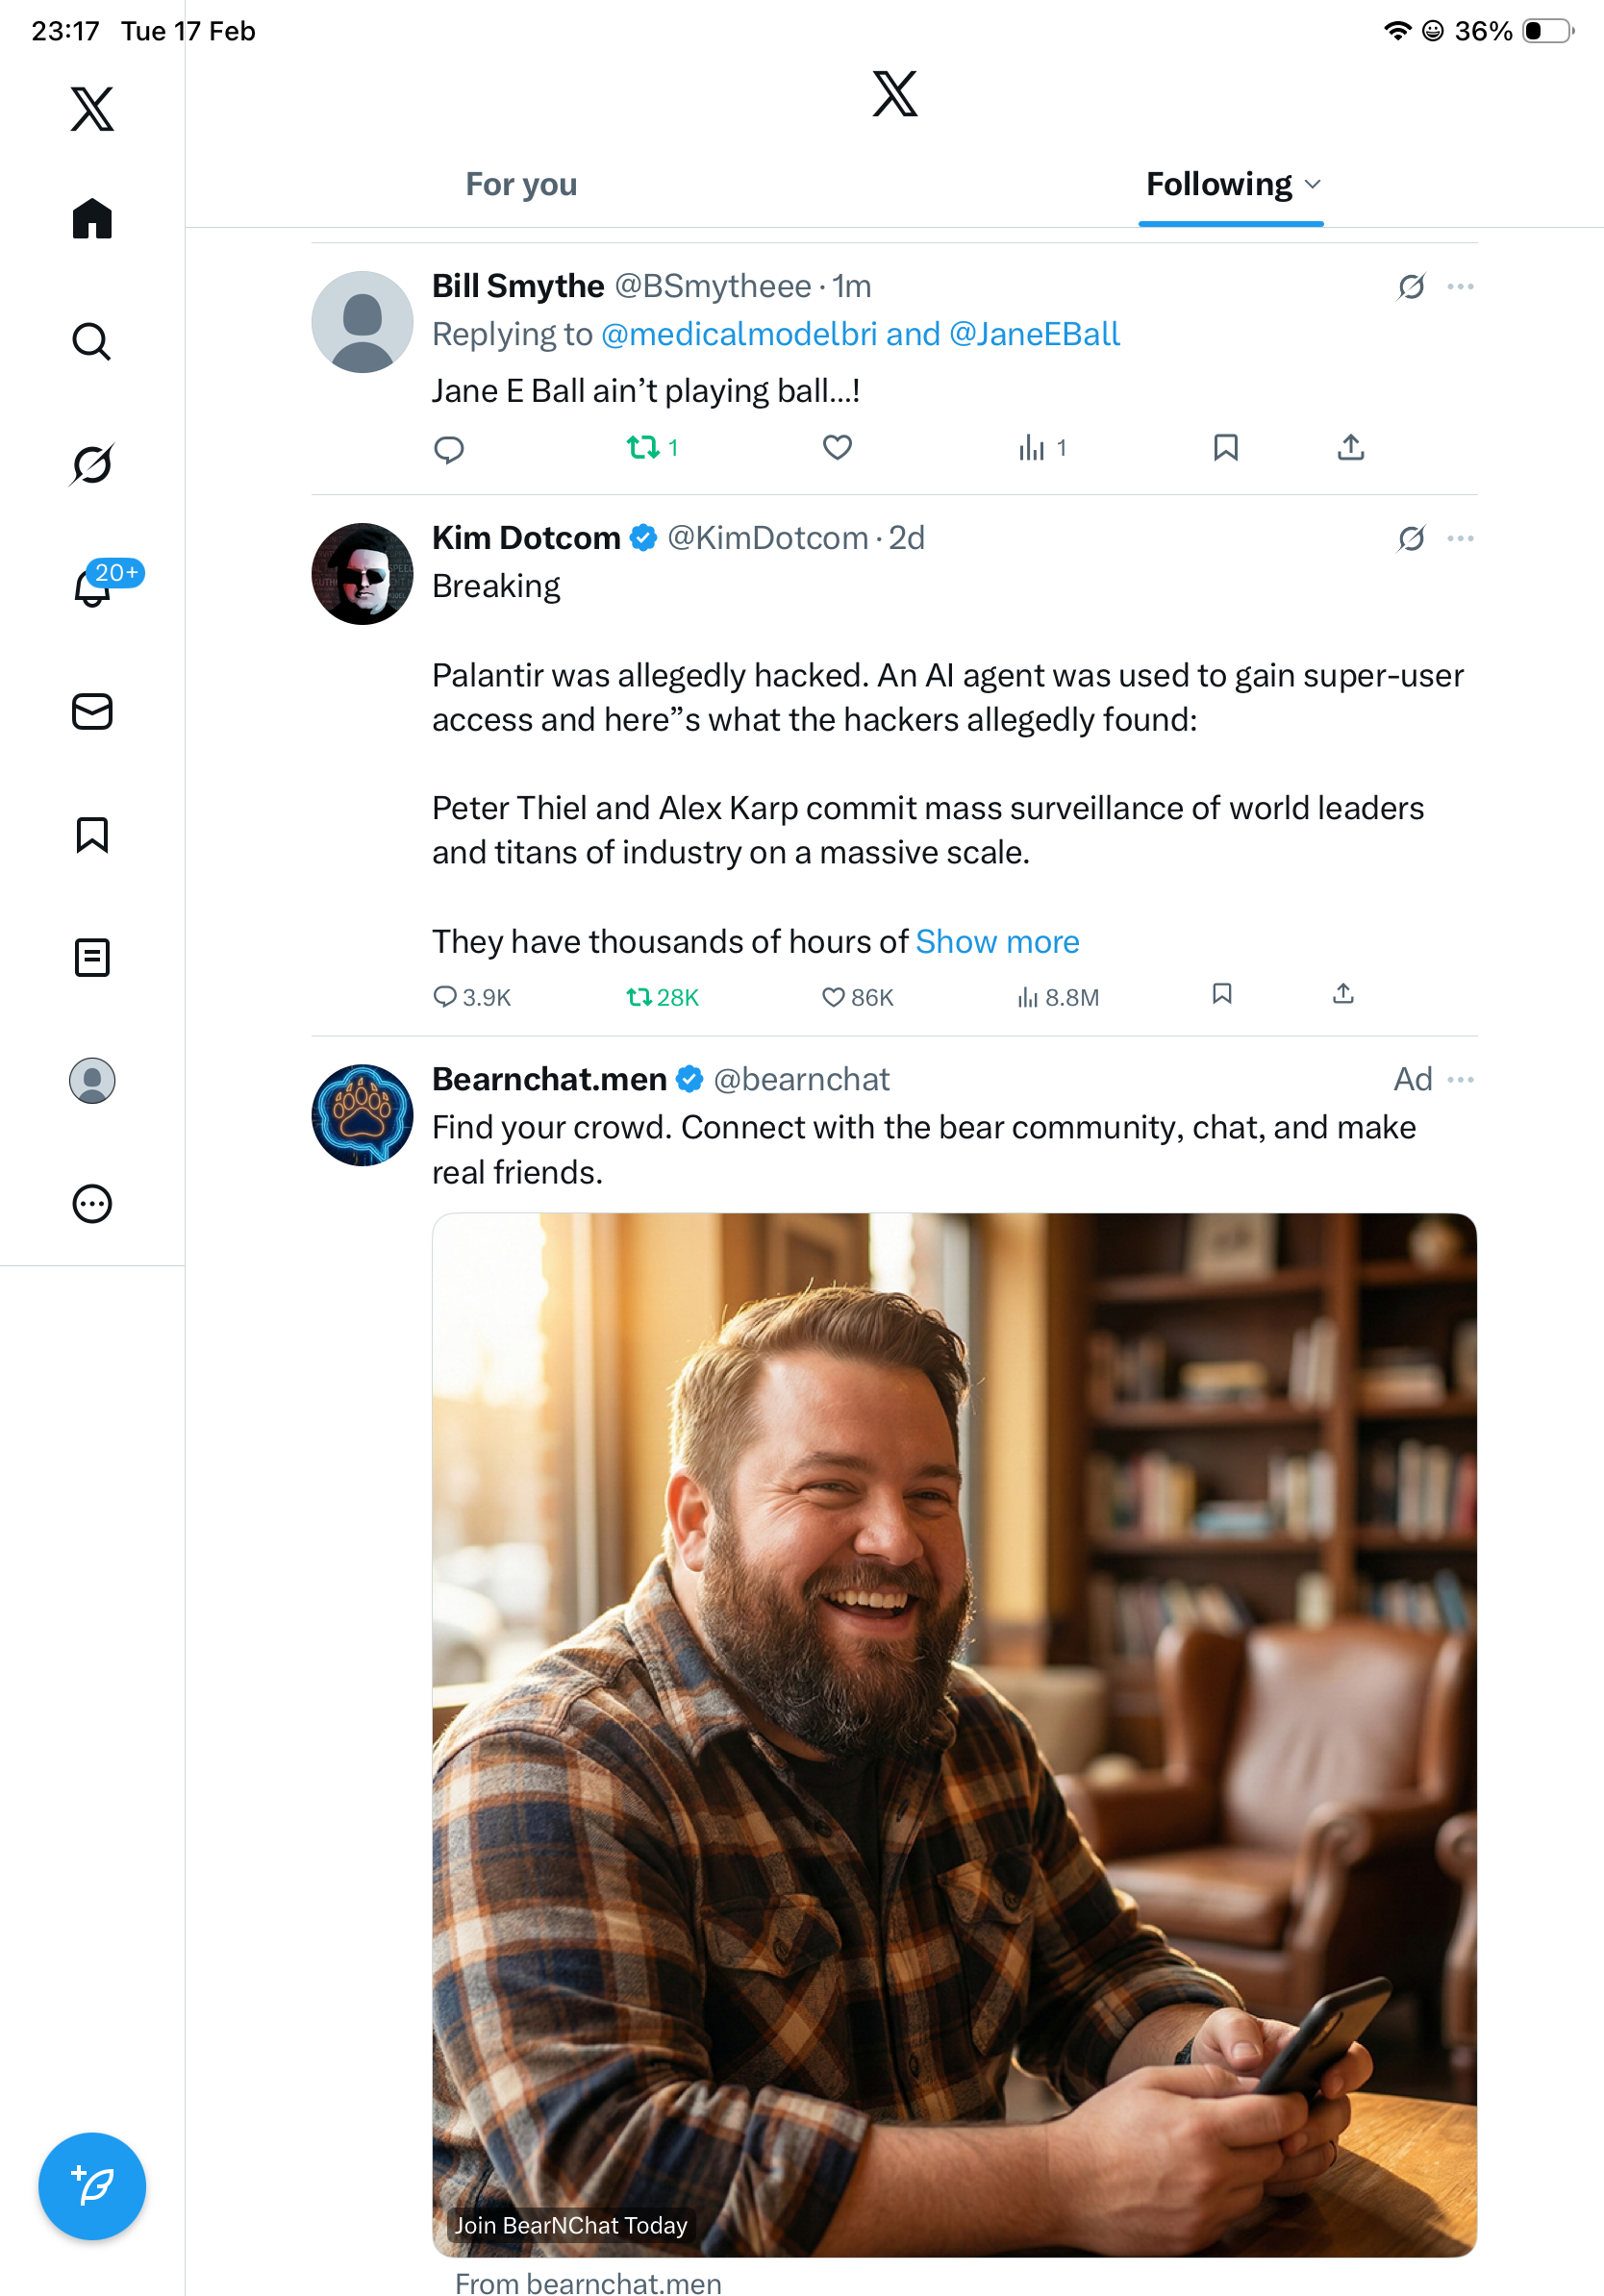Undo repost on Kim Dotcom's post
This screenshot has height=2296, width=1604.
point(640,997)
